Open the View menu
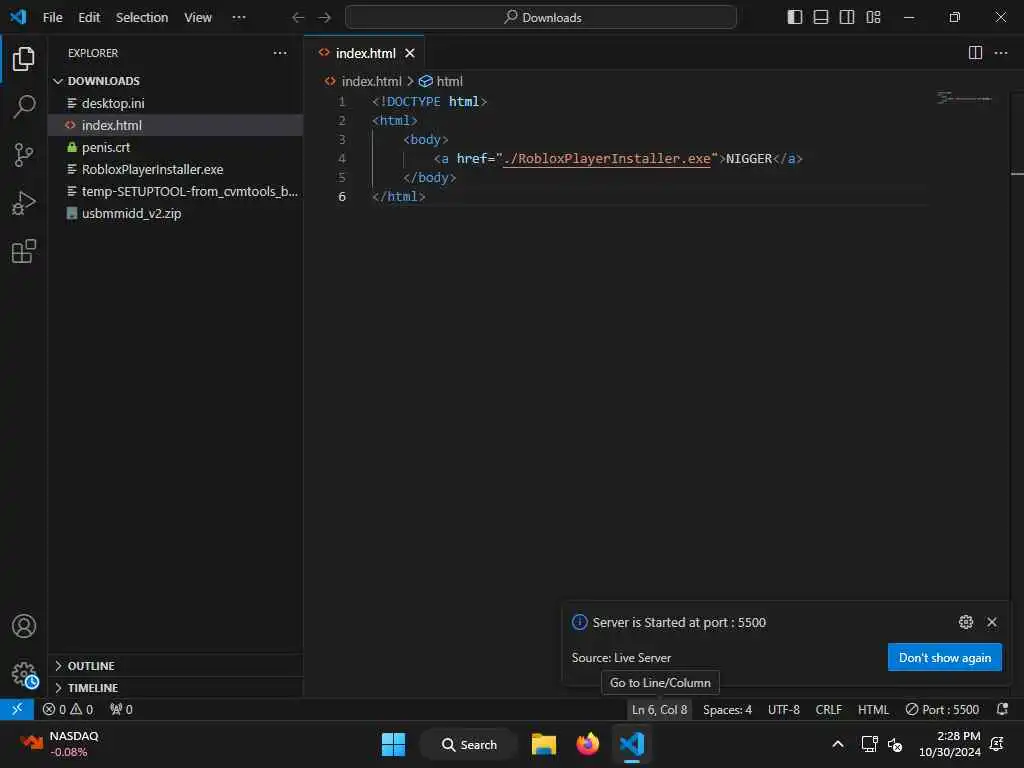Screen dimensions: 1024x768 click(198, 17)
